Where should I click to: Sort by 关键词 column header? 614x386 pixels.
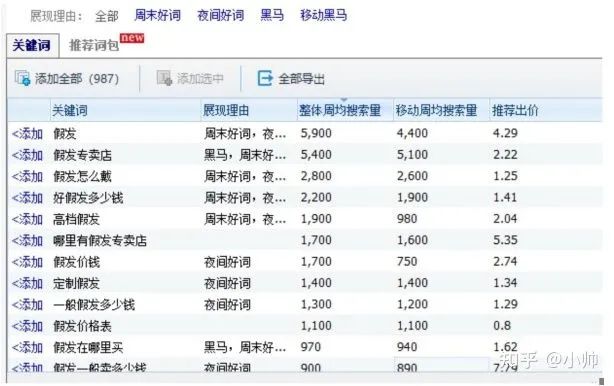pos(70,110)
